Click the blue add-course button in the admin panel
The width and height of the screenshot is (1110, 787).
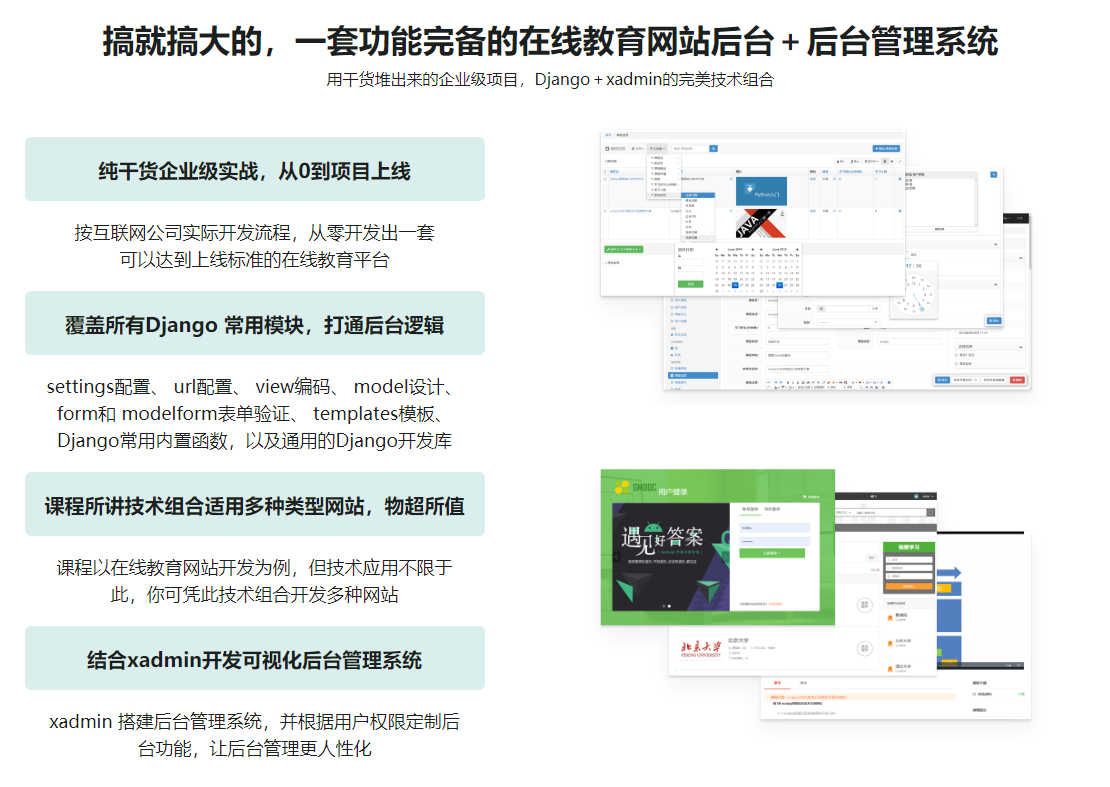(x=887, y=148)
